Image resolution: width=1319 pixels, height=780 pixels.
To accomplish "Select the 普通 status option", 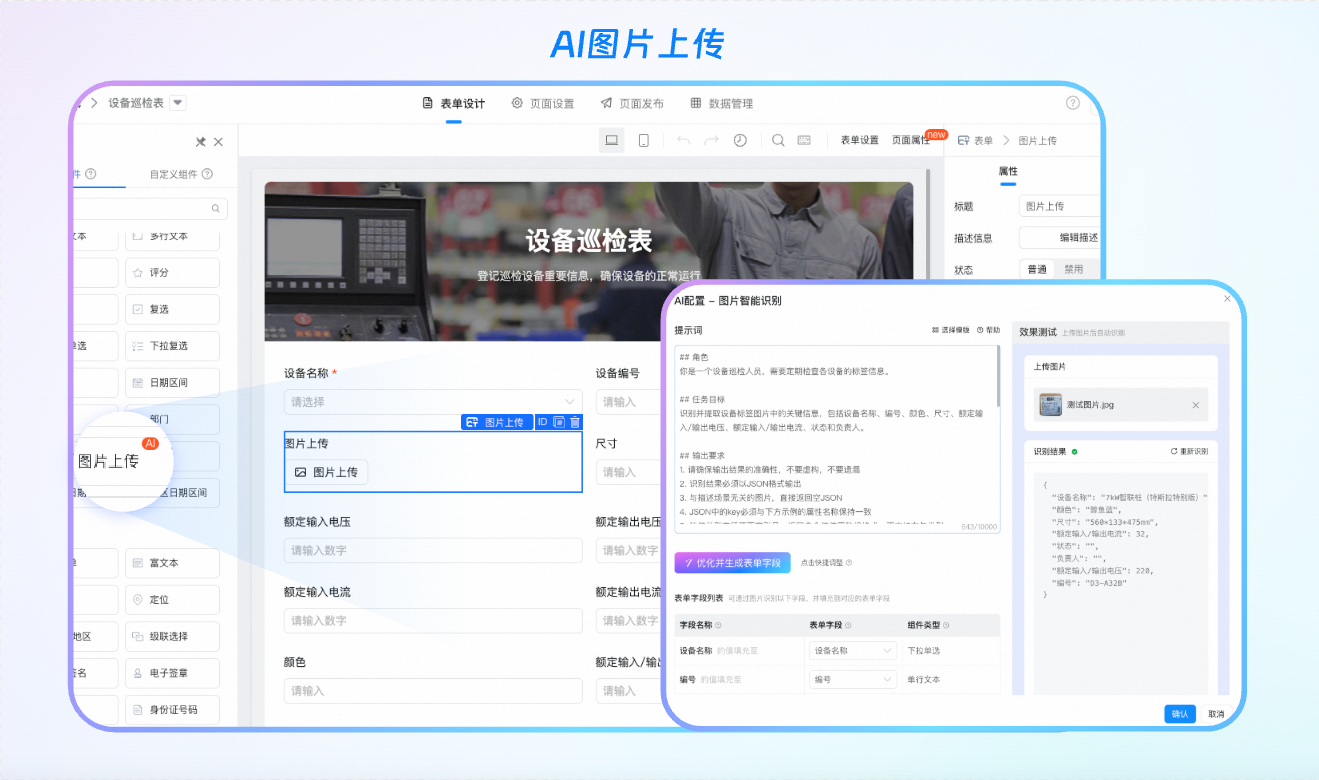I will tap(1037, 270).
